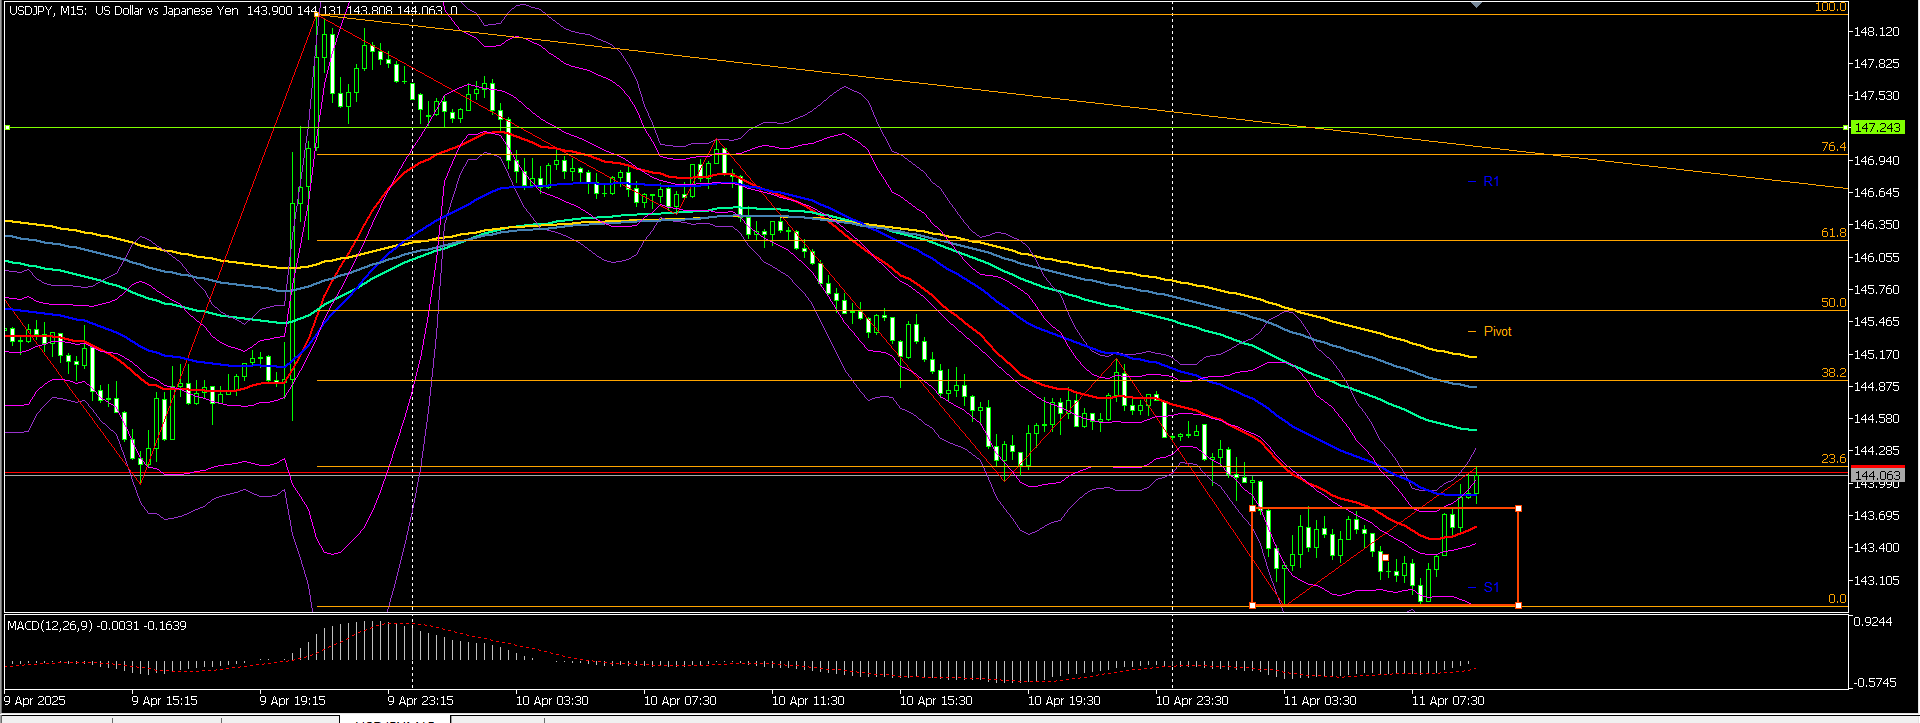Click the rectangle's center anchor point
Screen dimensions: 1920x723
pyautogui.click(x=1385, y=557)
